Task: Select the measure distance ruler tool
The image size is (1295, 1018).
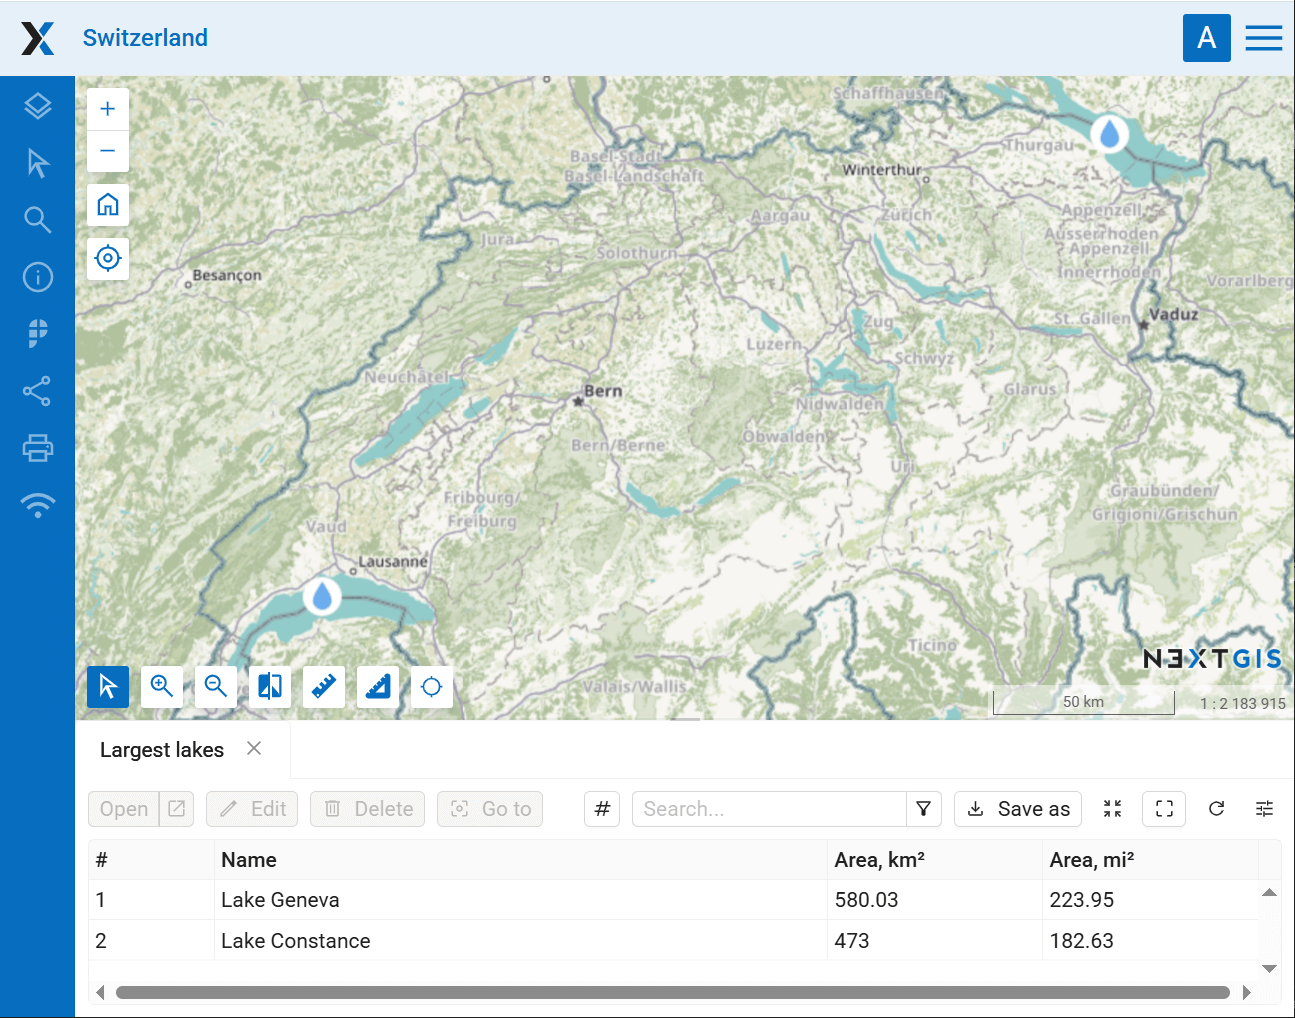Action: click(324, 687)
